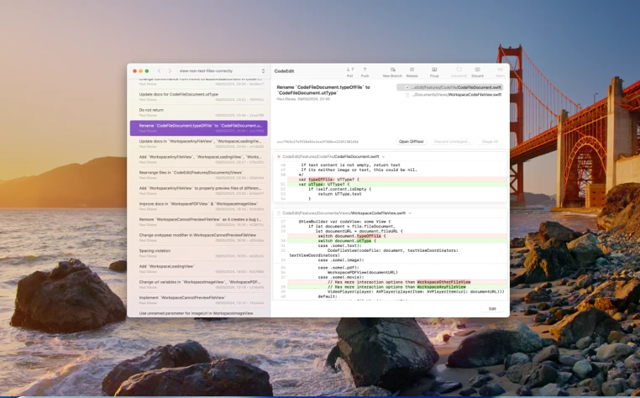Click the Push toolbar icon
Viewport: 640px width, 398px height.
[365, 72]
